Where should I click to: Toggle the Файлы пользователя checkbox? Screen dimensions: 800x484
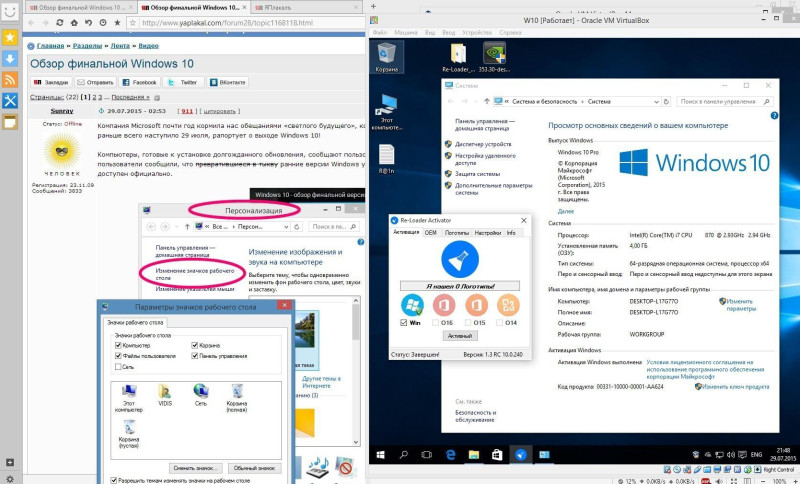tap(118, 356)
